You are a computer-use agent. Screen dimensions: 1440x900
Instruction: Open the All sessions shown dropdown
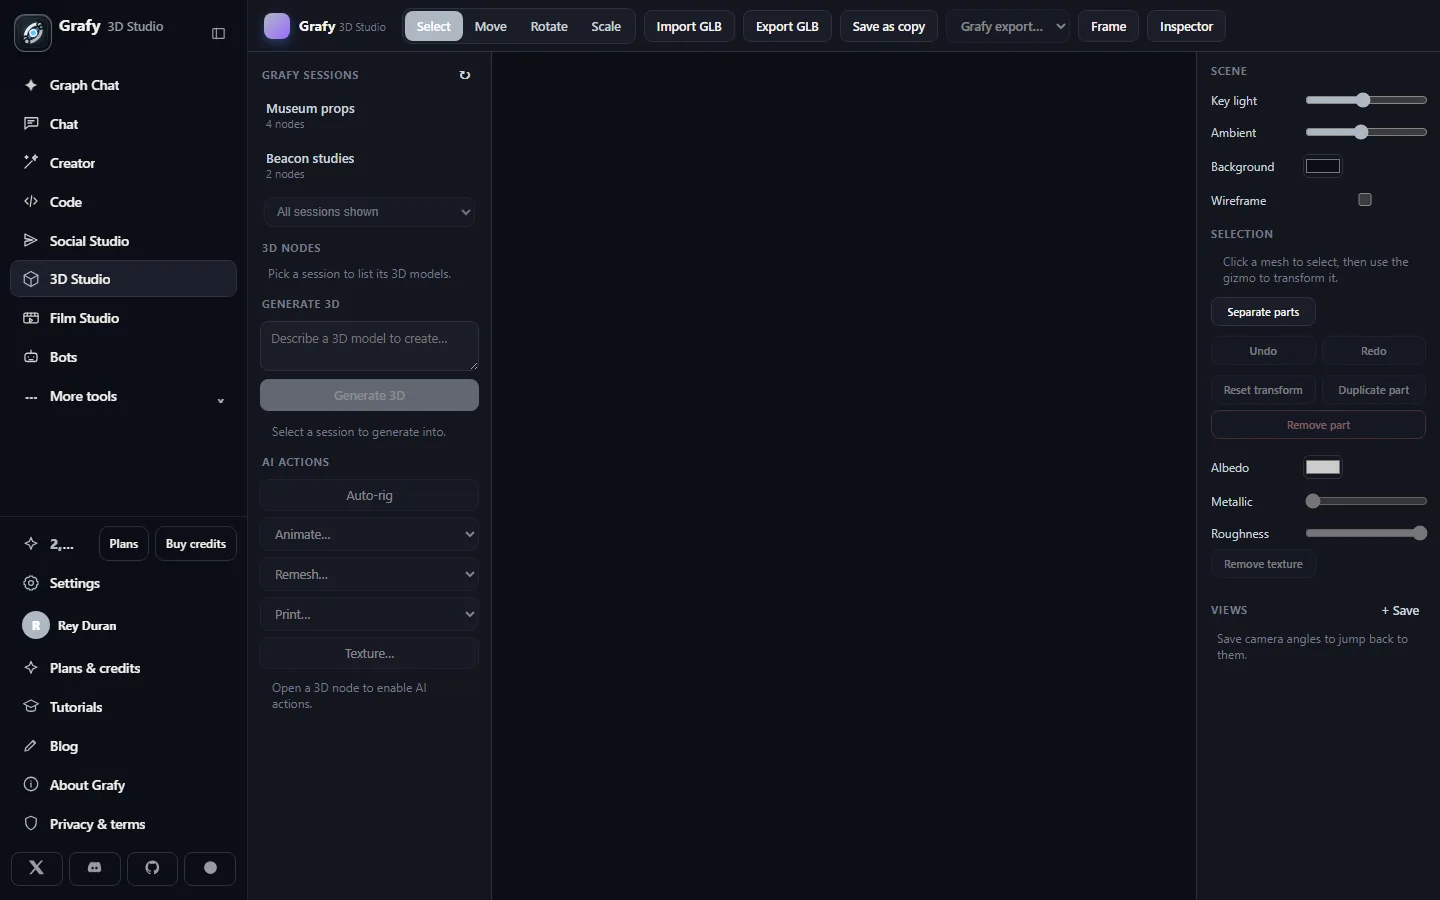click(x=370, y=212)
